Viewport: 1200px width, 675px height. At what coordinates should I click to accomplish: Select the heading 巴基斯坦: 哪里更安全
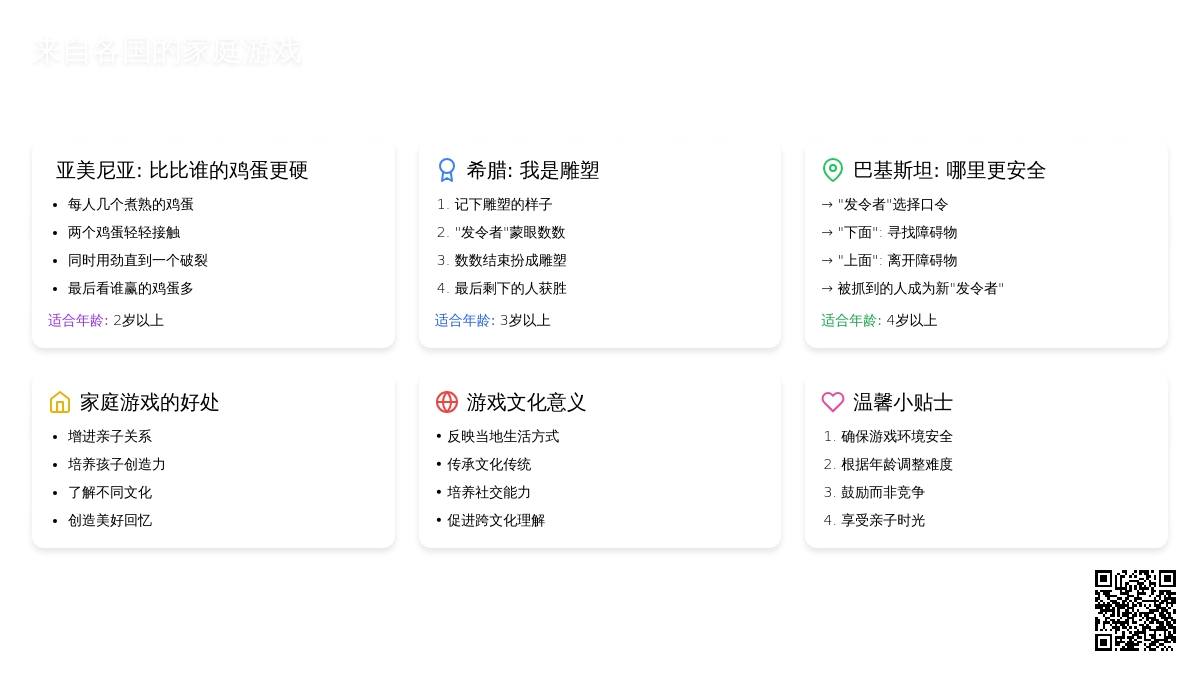tap(949, 170)
